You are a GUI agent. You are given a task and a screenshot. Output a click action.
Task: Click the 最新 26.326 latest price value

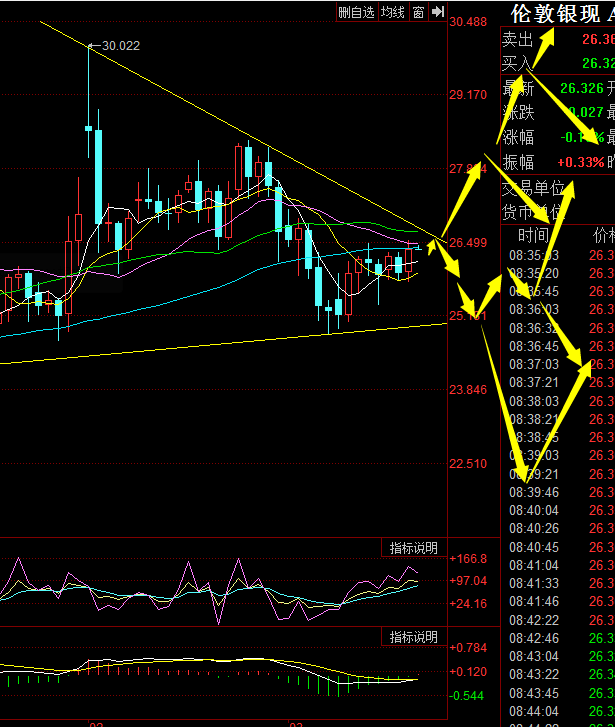(581, 88)
